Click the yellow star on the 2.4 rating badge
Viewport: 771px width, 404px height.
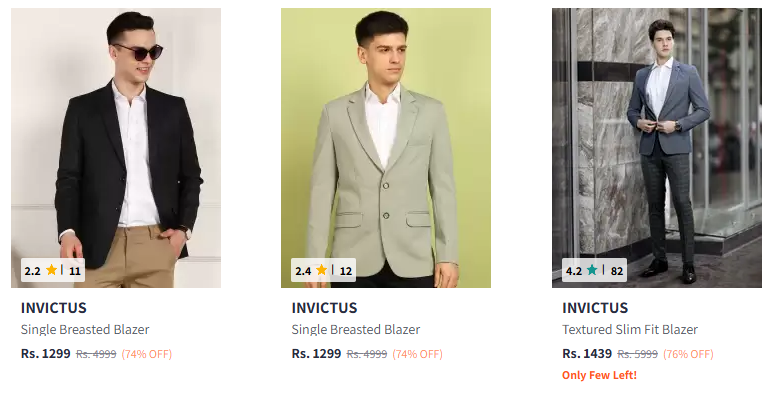[322, 270]
